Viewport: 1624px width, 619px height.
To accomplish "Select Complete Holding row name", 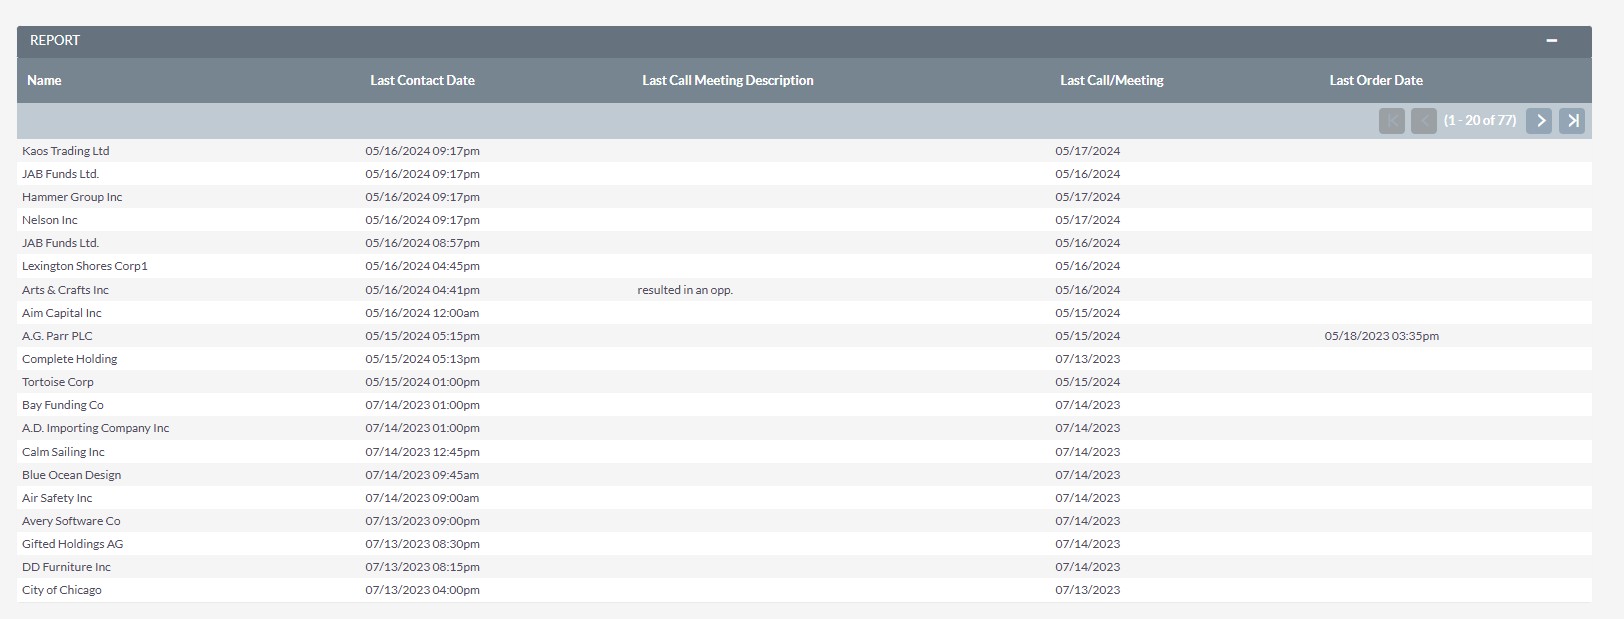I will click(x=70, y=359).
